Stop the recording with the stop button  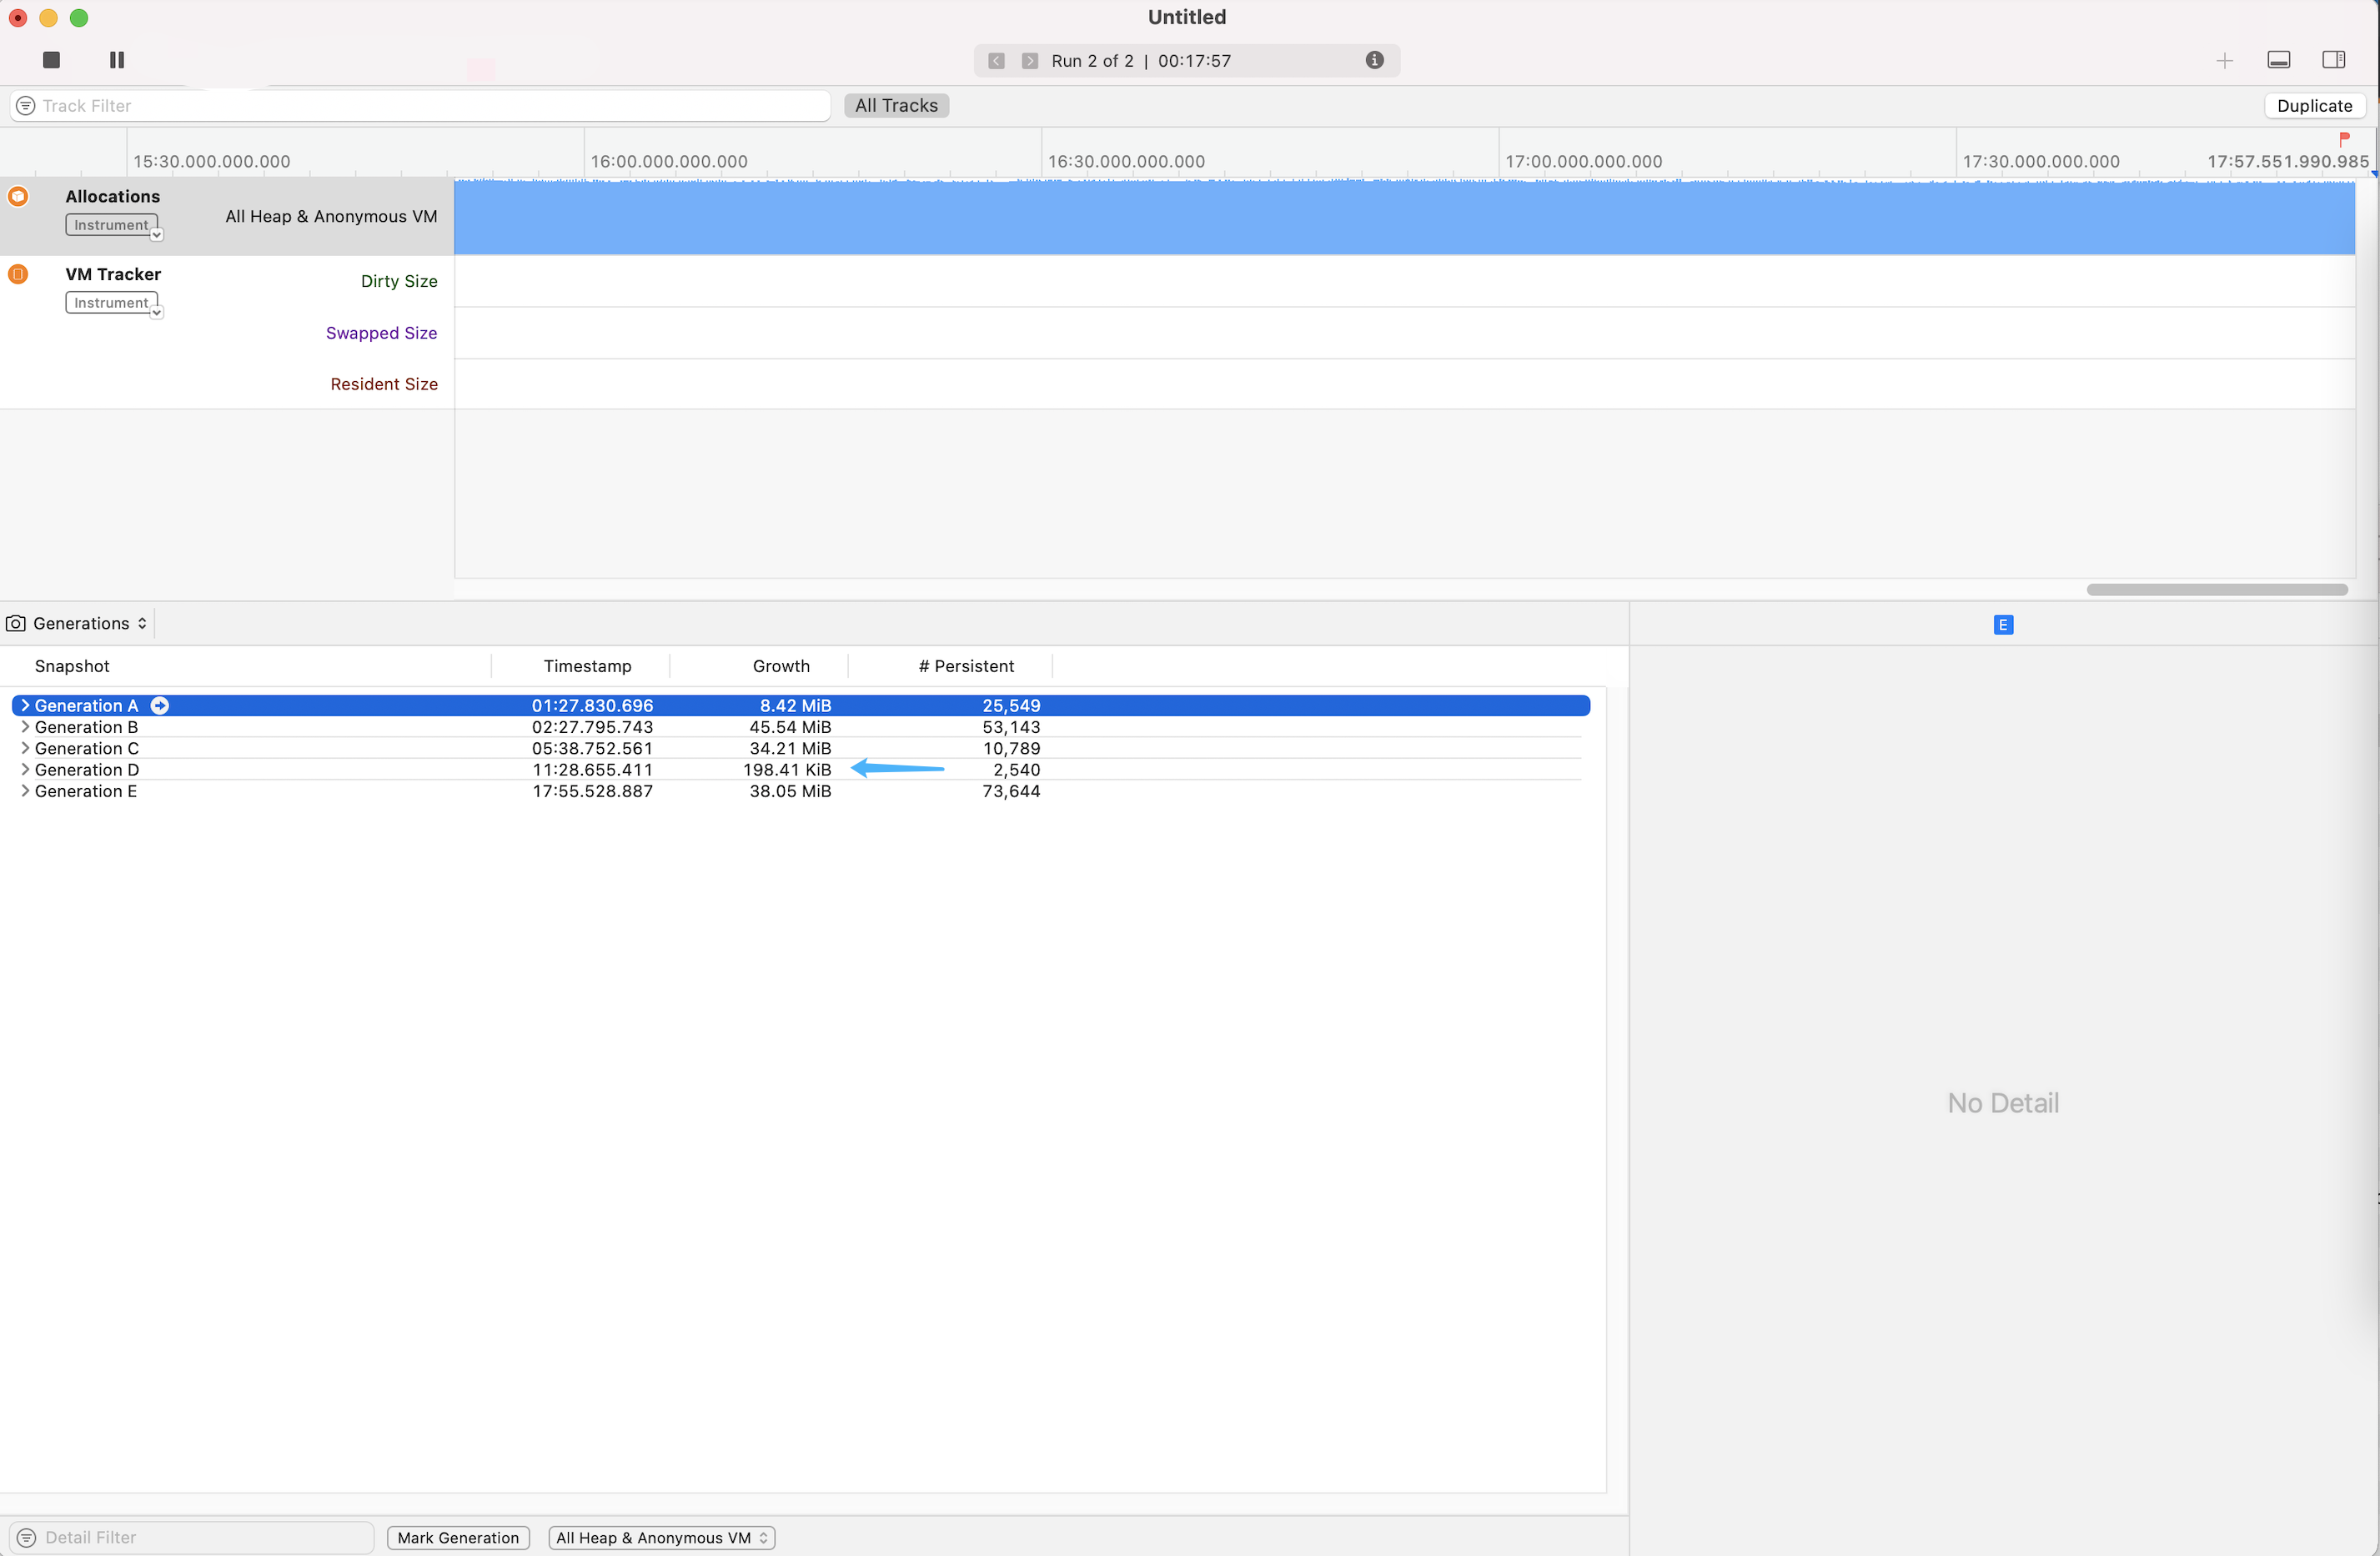(x=51, y=60)
